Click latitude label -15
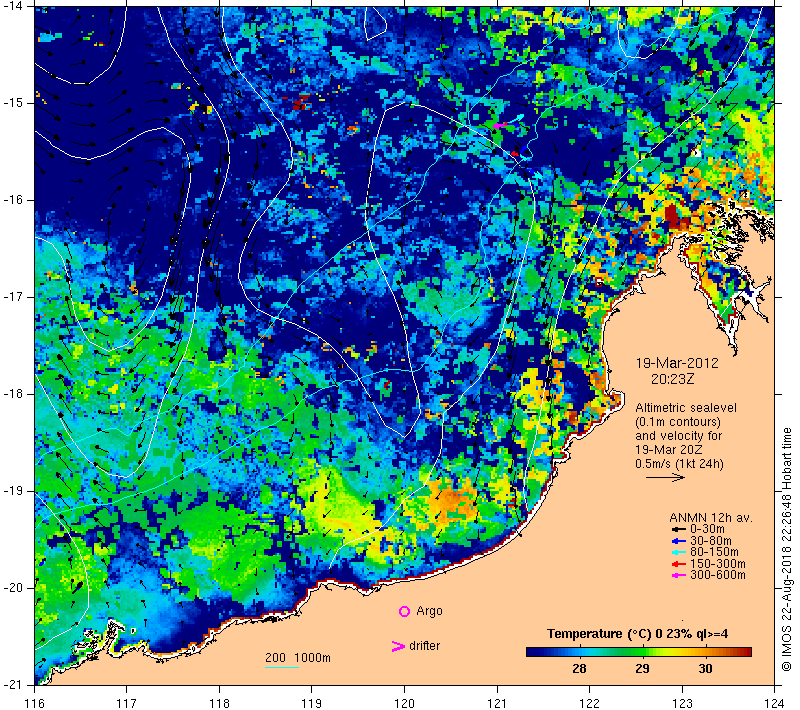The image size is (800, 710). click(x=12, y=103)
